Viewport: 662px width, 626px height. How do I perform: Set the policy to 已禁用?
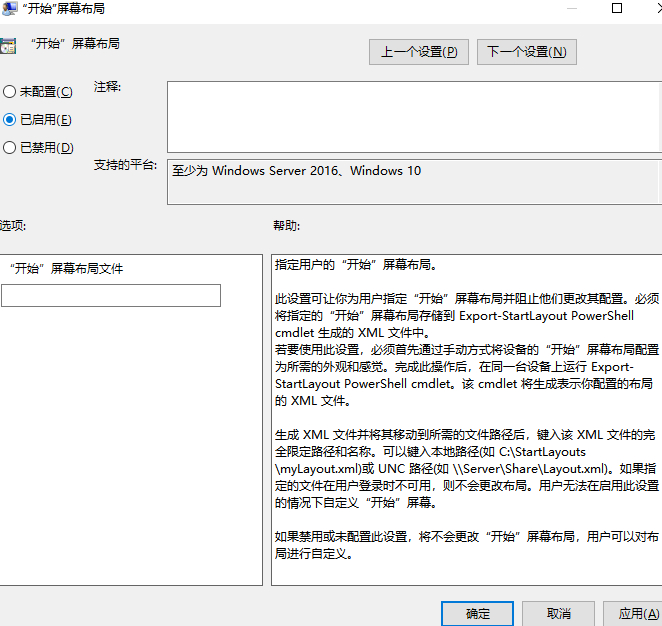9,148
